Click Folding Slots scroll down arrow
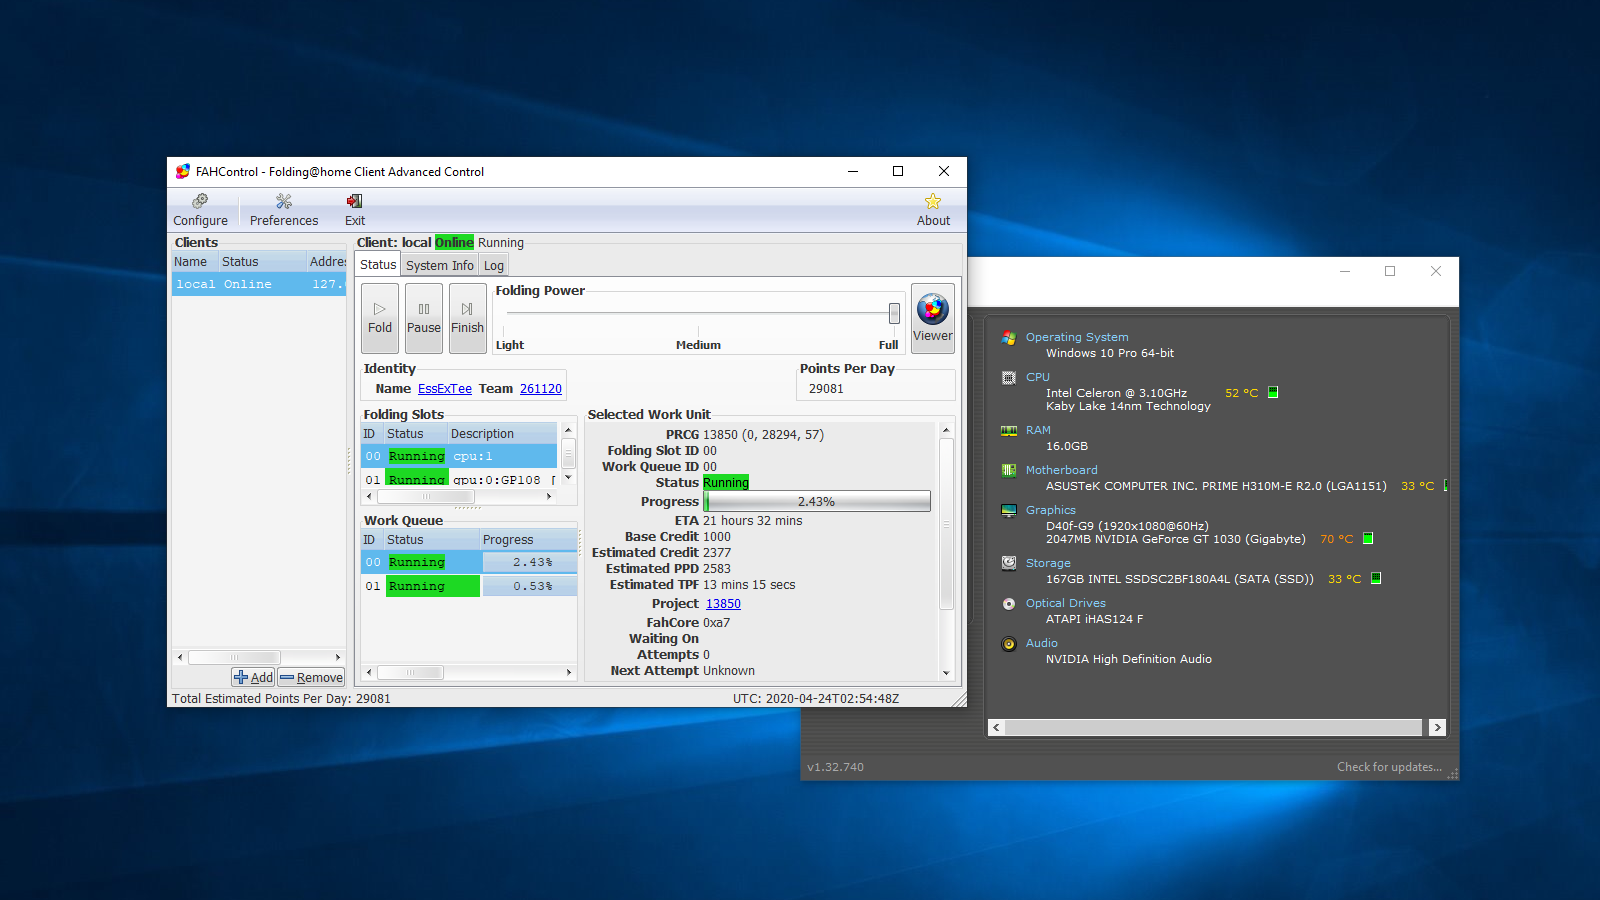Viewport: 1600px width, 900px height. 568,478
